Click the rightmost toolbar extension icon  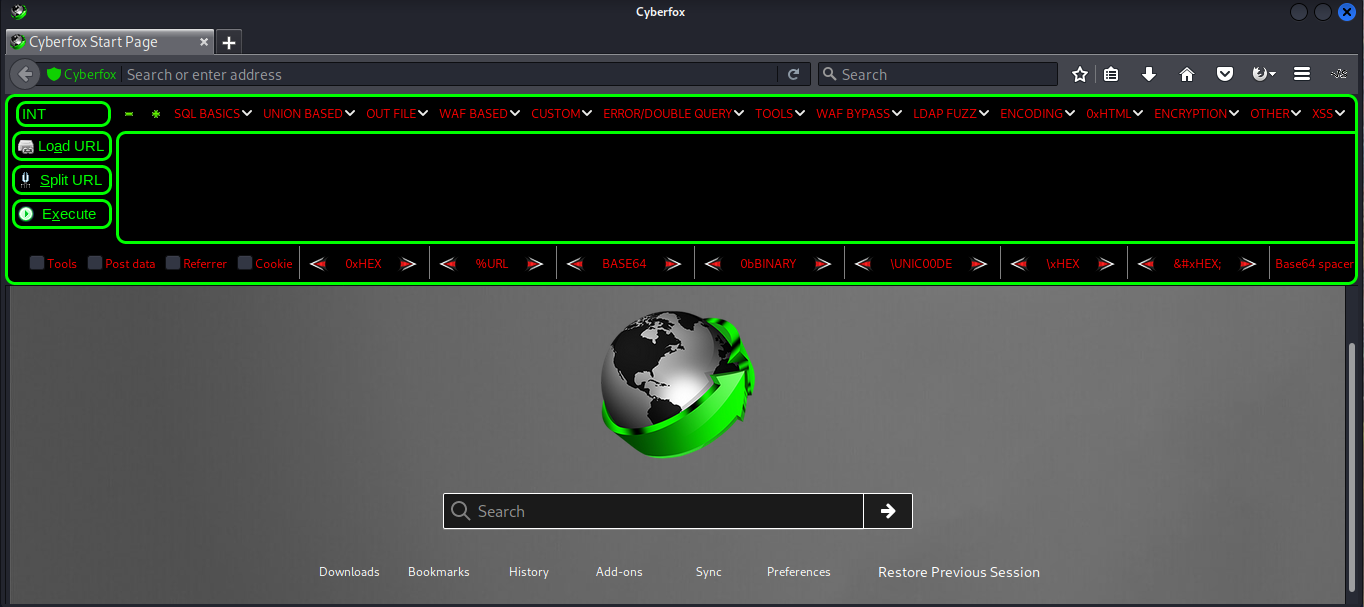(1340, 74)
